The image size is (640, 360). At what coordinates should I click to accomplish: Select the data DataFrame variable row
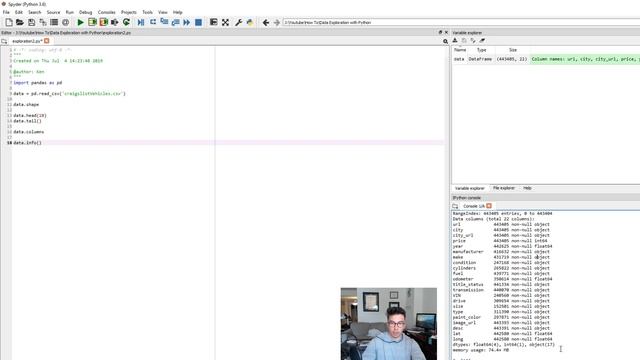point(546,59)
